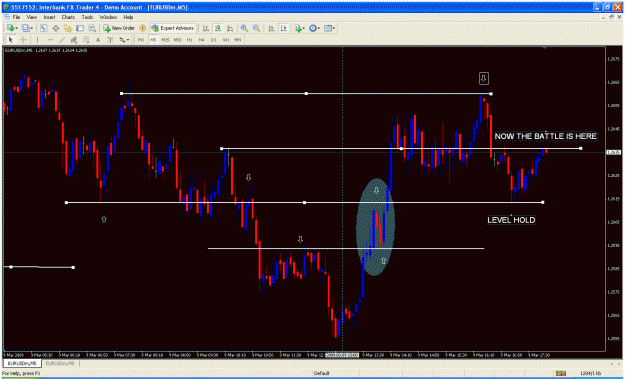Screen dimensions: 625x379
Task: Toggle the Data Window icon
Action: coord(55,28)
